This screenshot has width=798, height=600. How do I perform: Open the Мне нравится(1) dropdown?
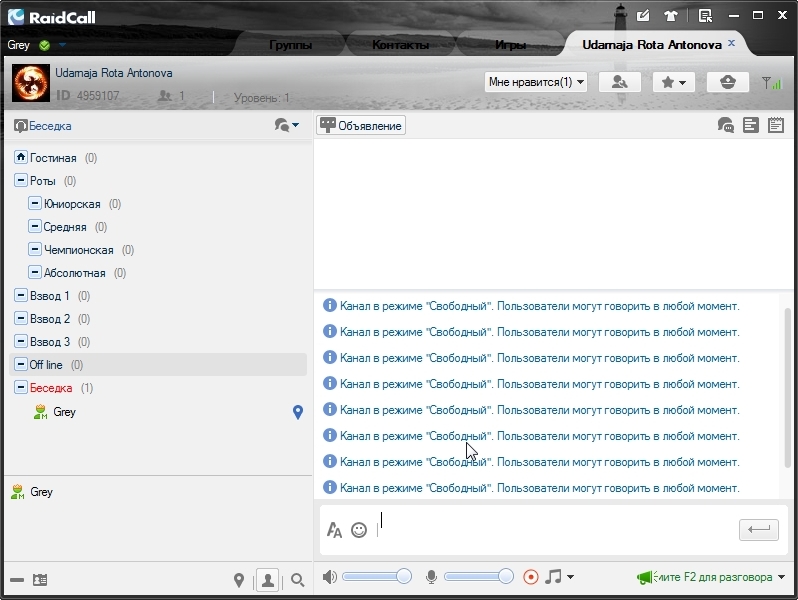(x=535, y=82)
